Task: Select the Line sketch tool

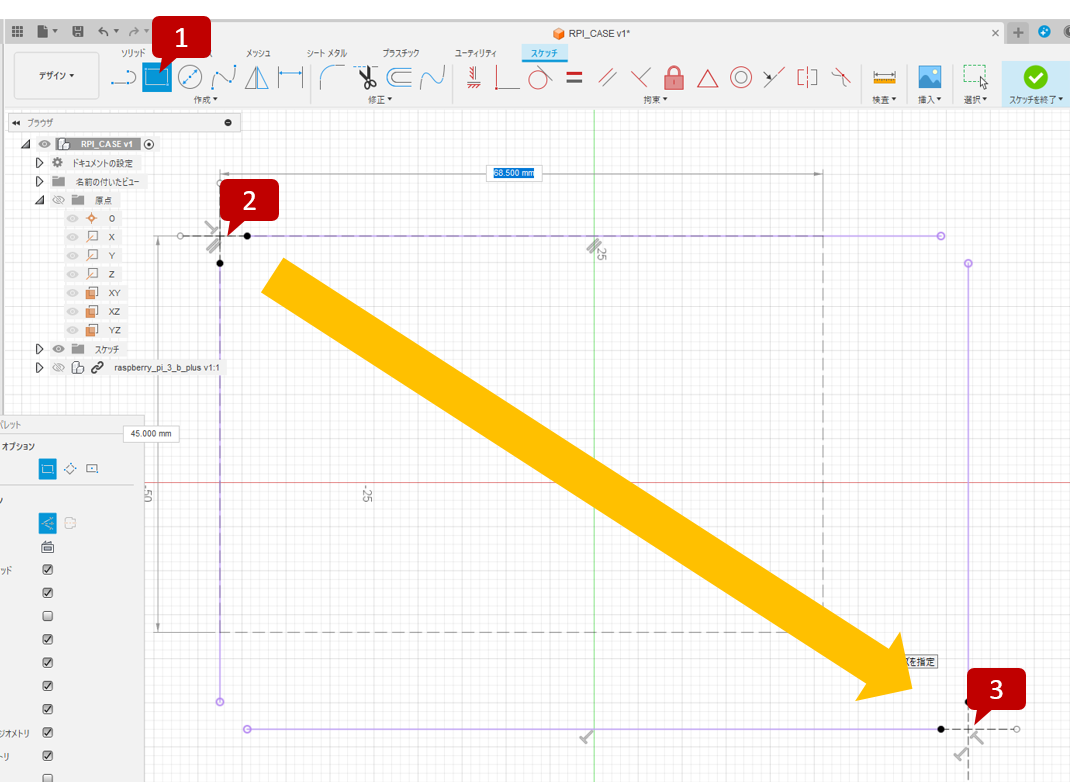Action: 124,78
